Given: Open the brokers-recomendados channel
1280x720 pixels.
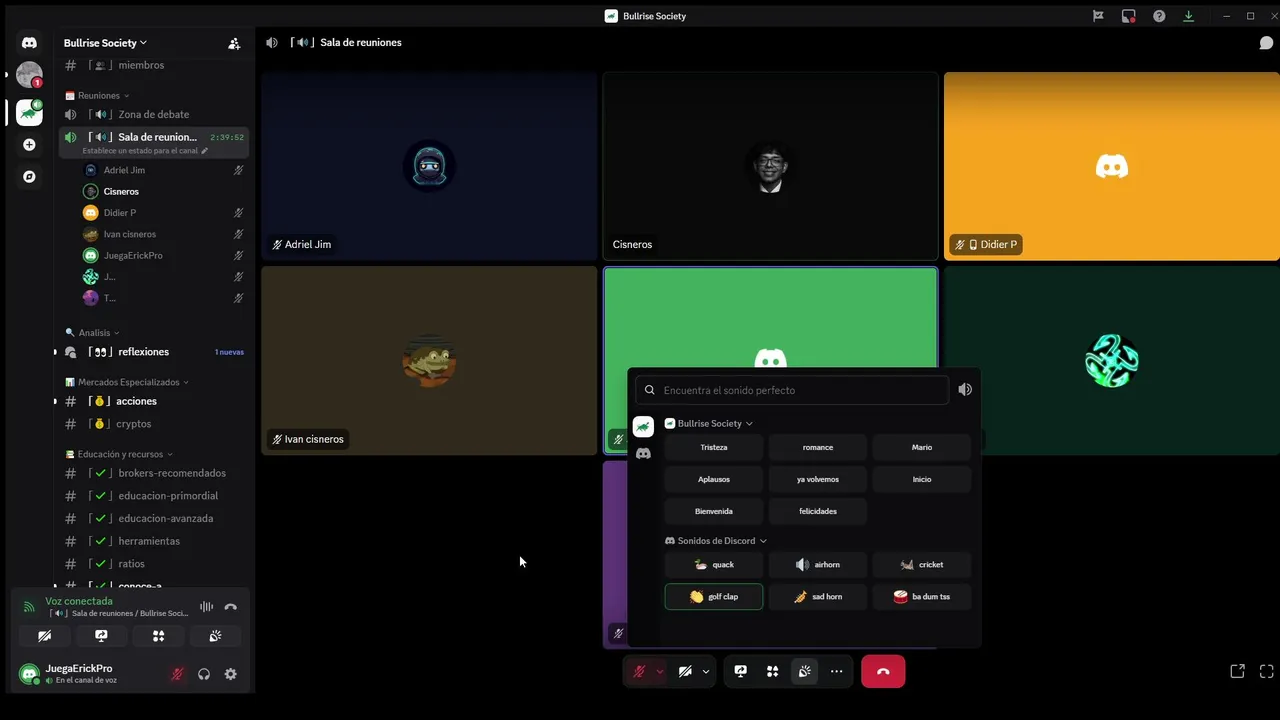Looking at the screenshot, I should coord(153,473).
